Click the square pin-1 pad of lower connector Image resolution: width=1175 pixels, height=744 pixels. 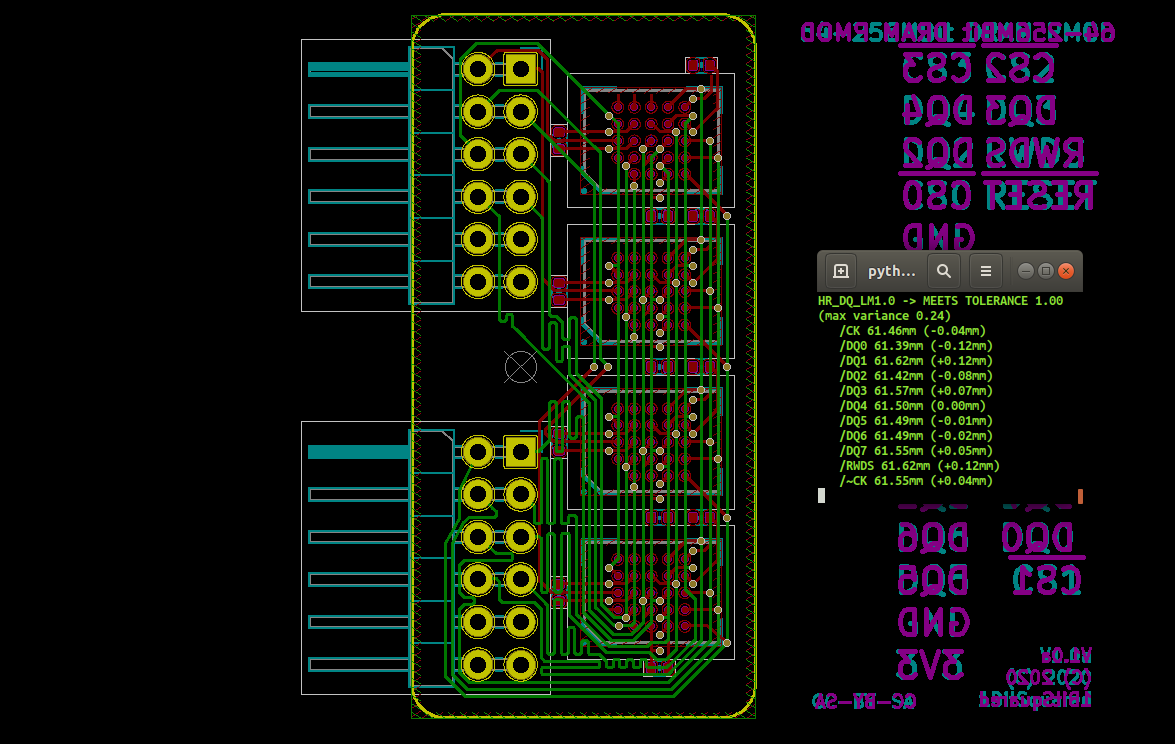pos(520,452)
